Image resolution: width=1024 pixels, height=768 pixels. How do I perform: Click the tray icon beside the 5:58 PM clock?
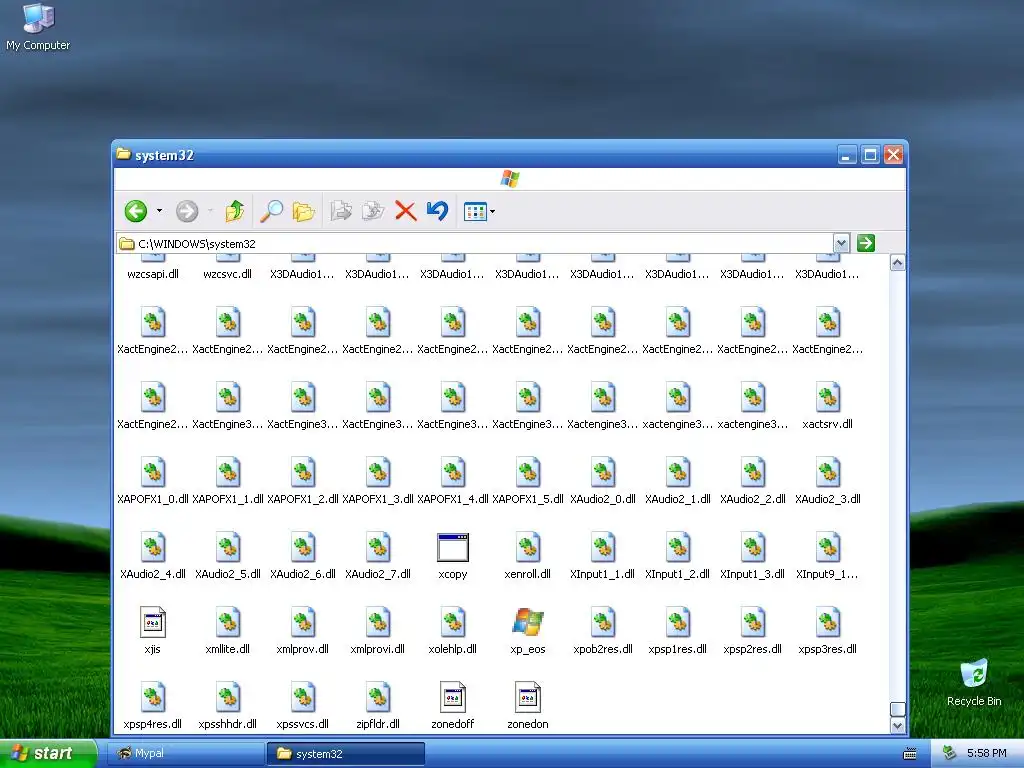tap(950, 754)
